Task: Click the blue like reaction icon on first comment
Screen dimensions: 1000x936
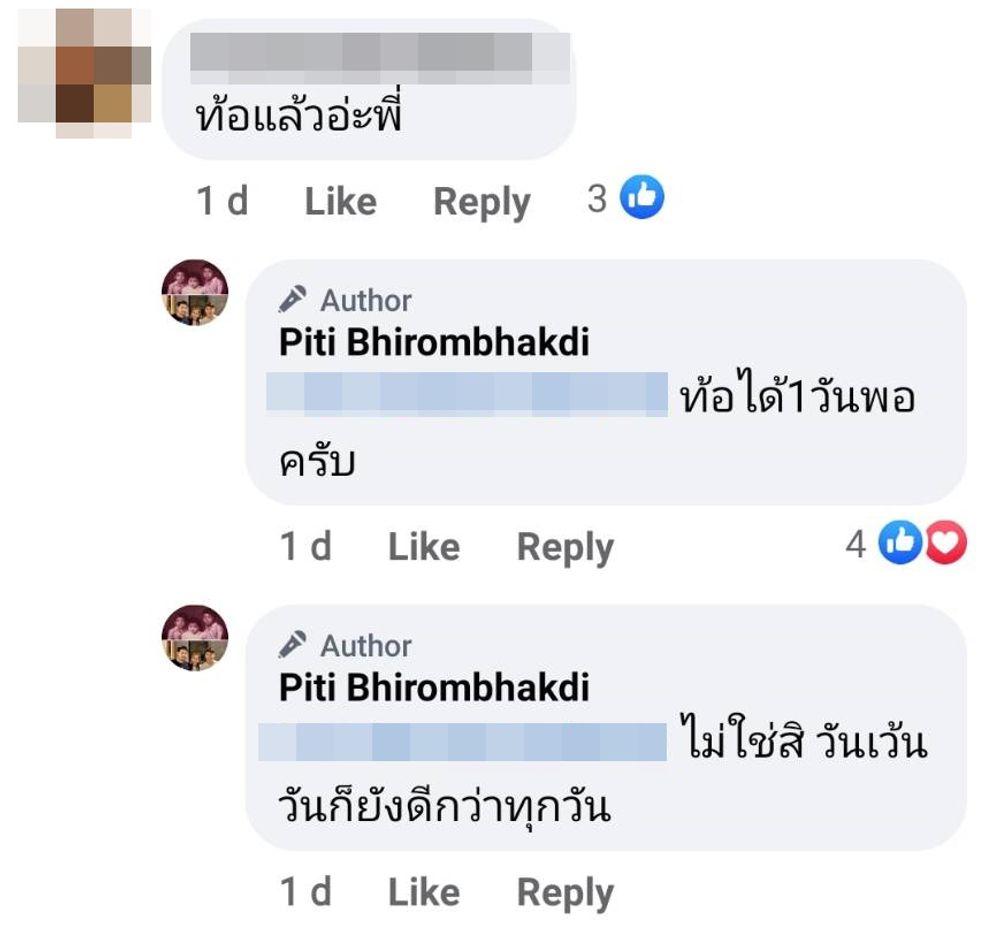Action: click(x=642, y=197)
